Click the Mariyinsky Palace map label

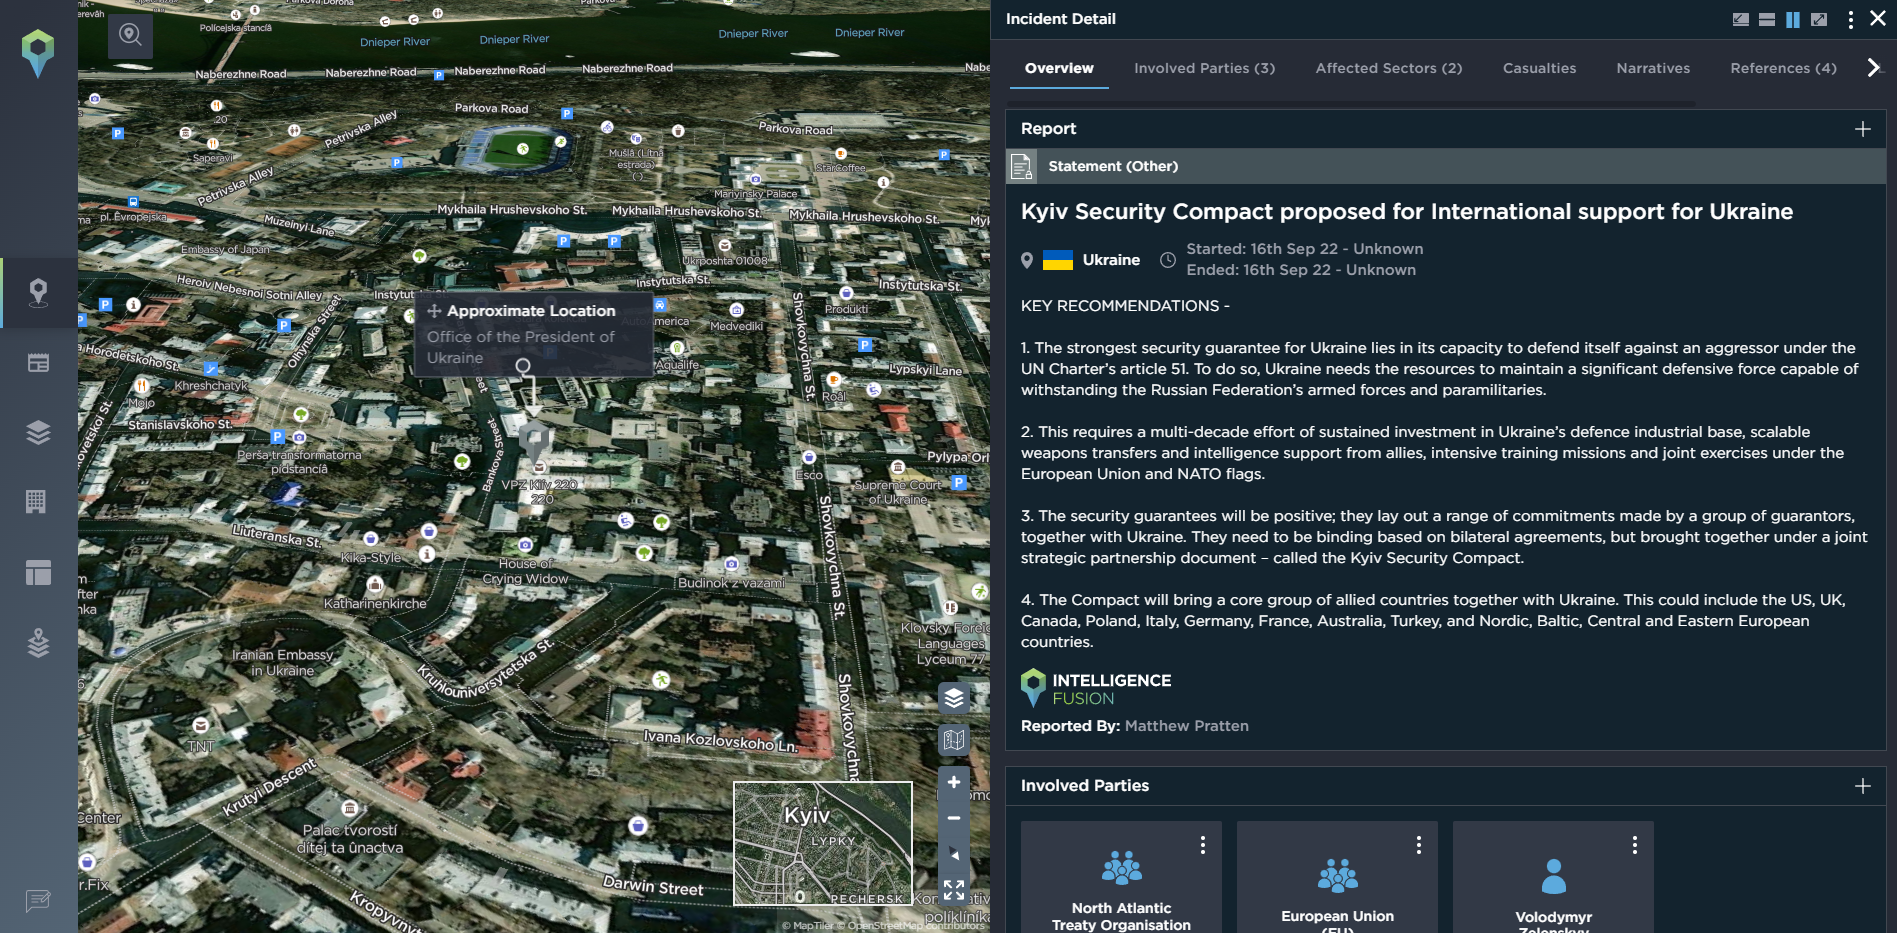(x=756, y=194)
